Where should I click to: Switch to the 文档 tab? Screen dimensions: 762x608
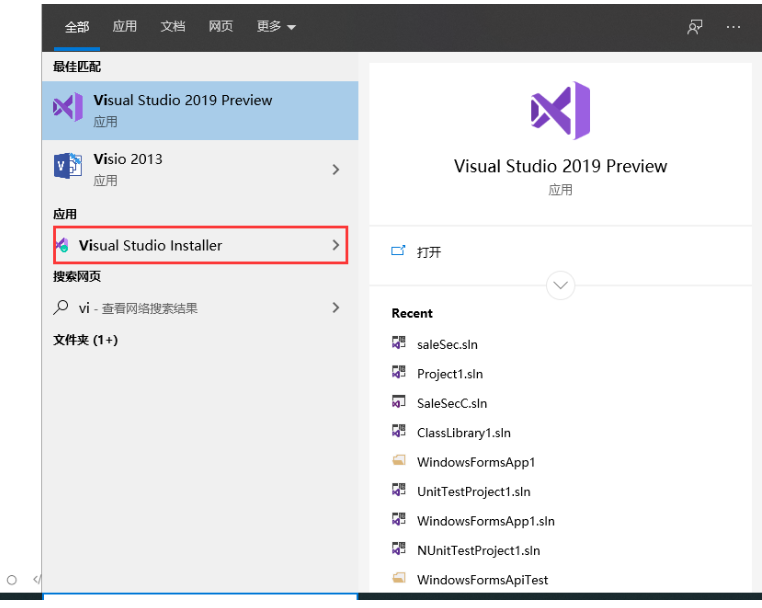(x=173, y=26)
